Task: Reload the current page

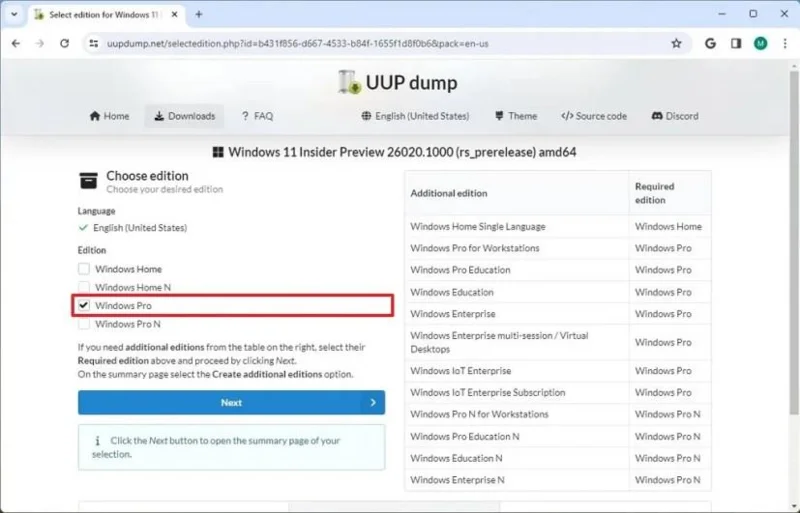Action: [64, 43]
